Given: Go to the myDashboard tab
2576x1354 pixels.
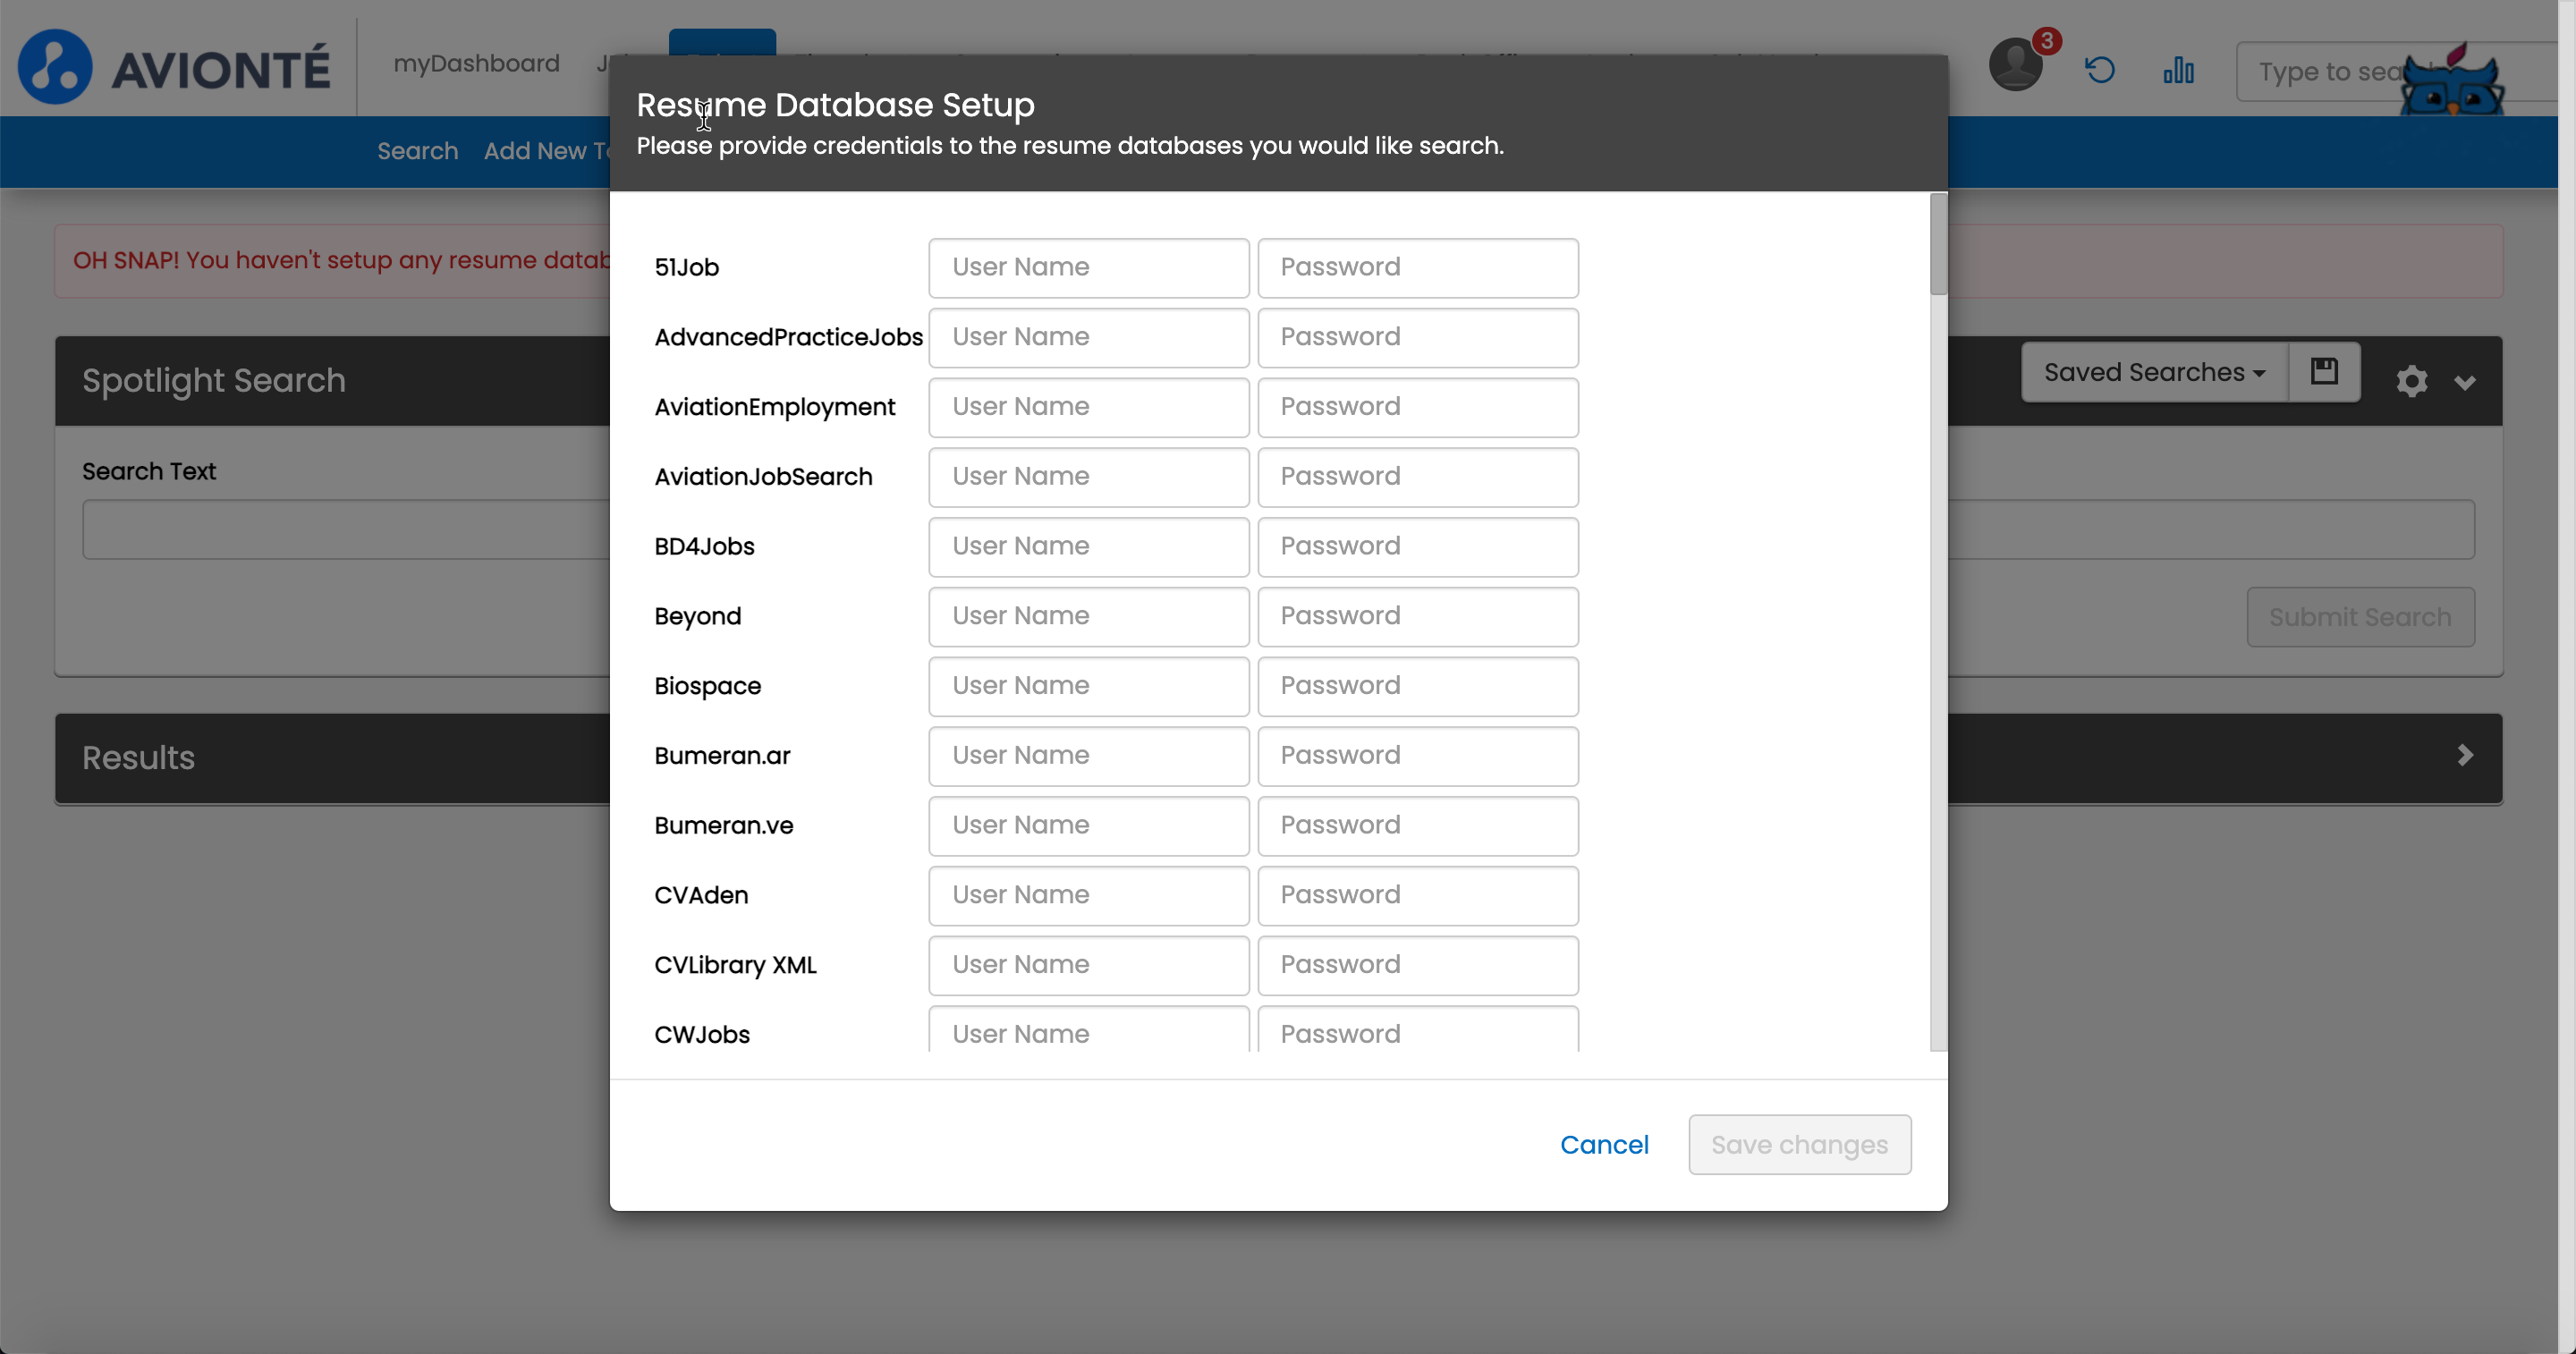Looking at the screenshot, I should point(476,63).
